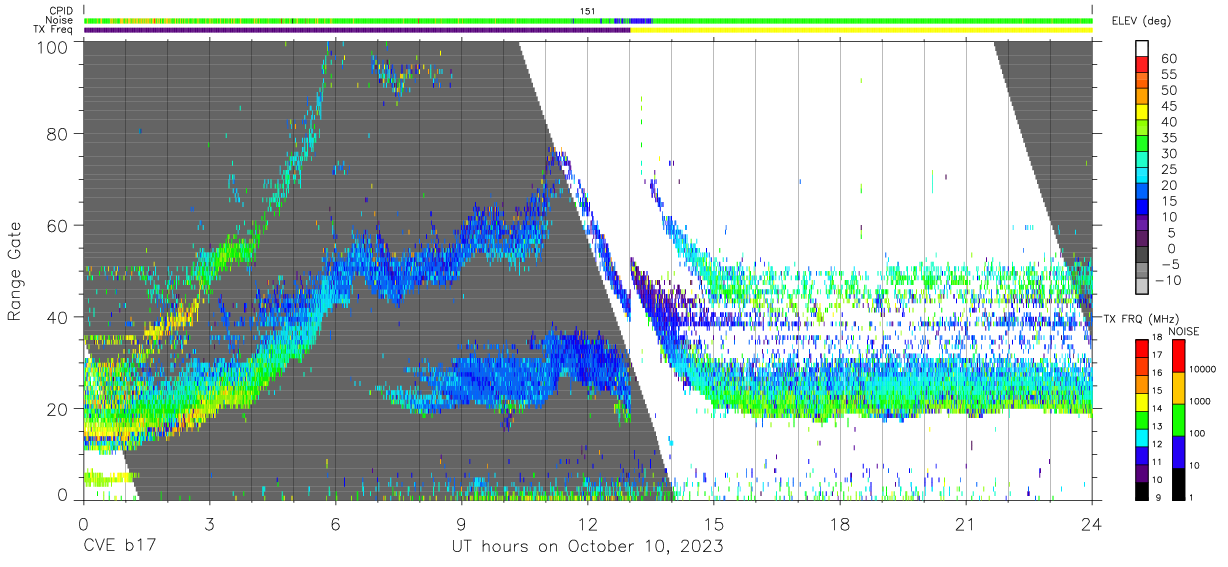Click the "-10" label on ELEV colorbar
The image size is (1228, 567).
1166,280
